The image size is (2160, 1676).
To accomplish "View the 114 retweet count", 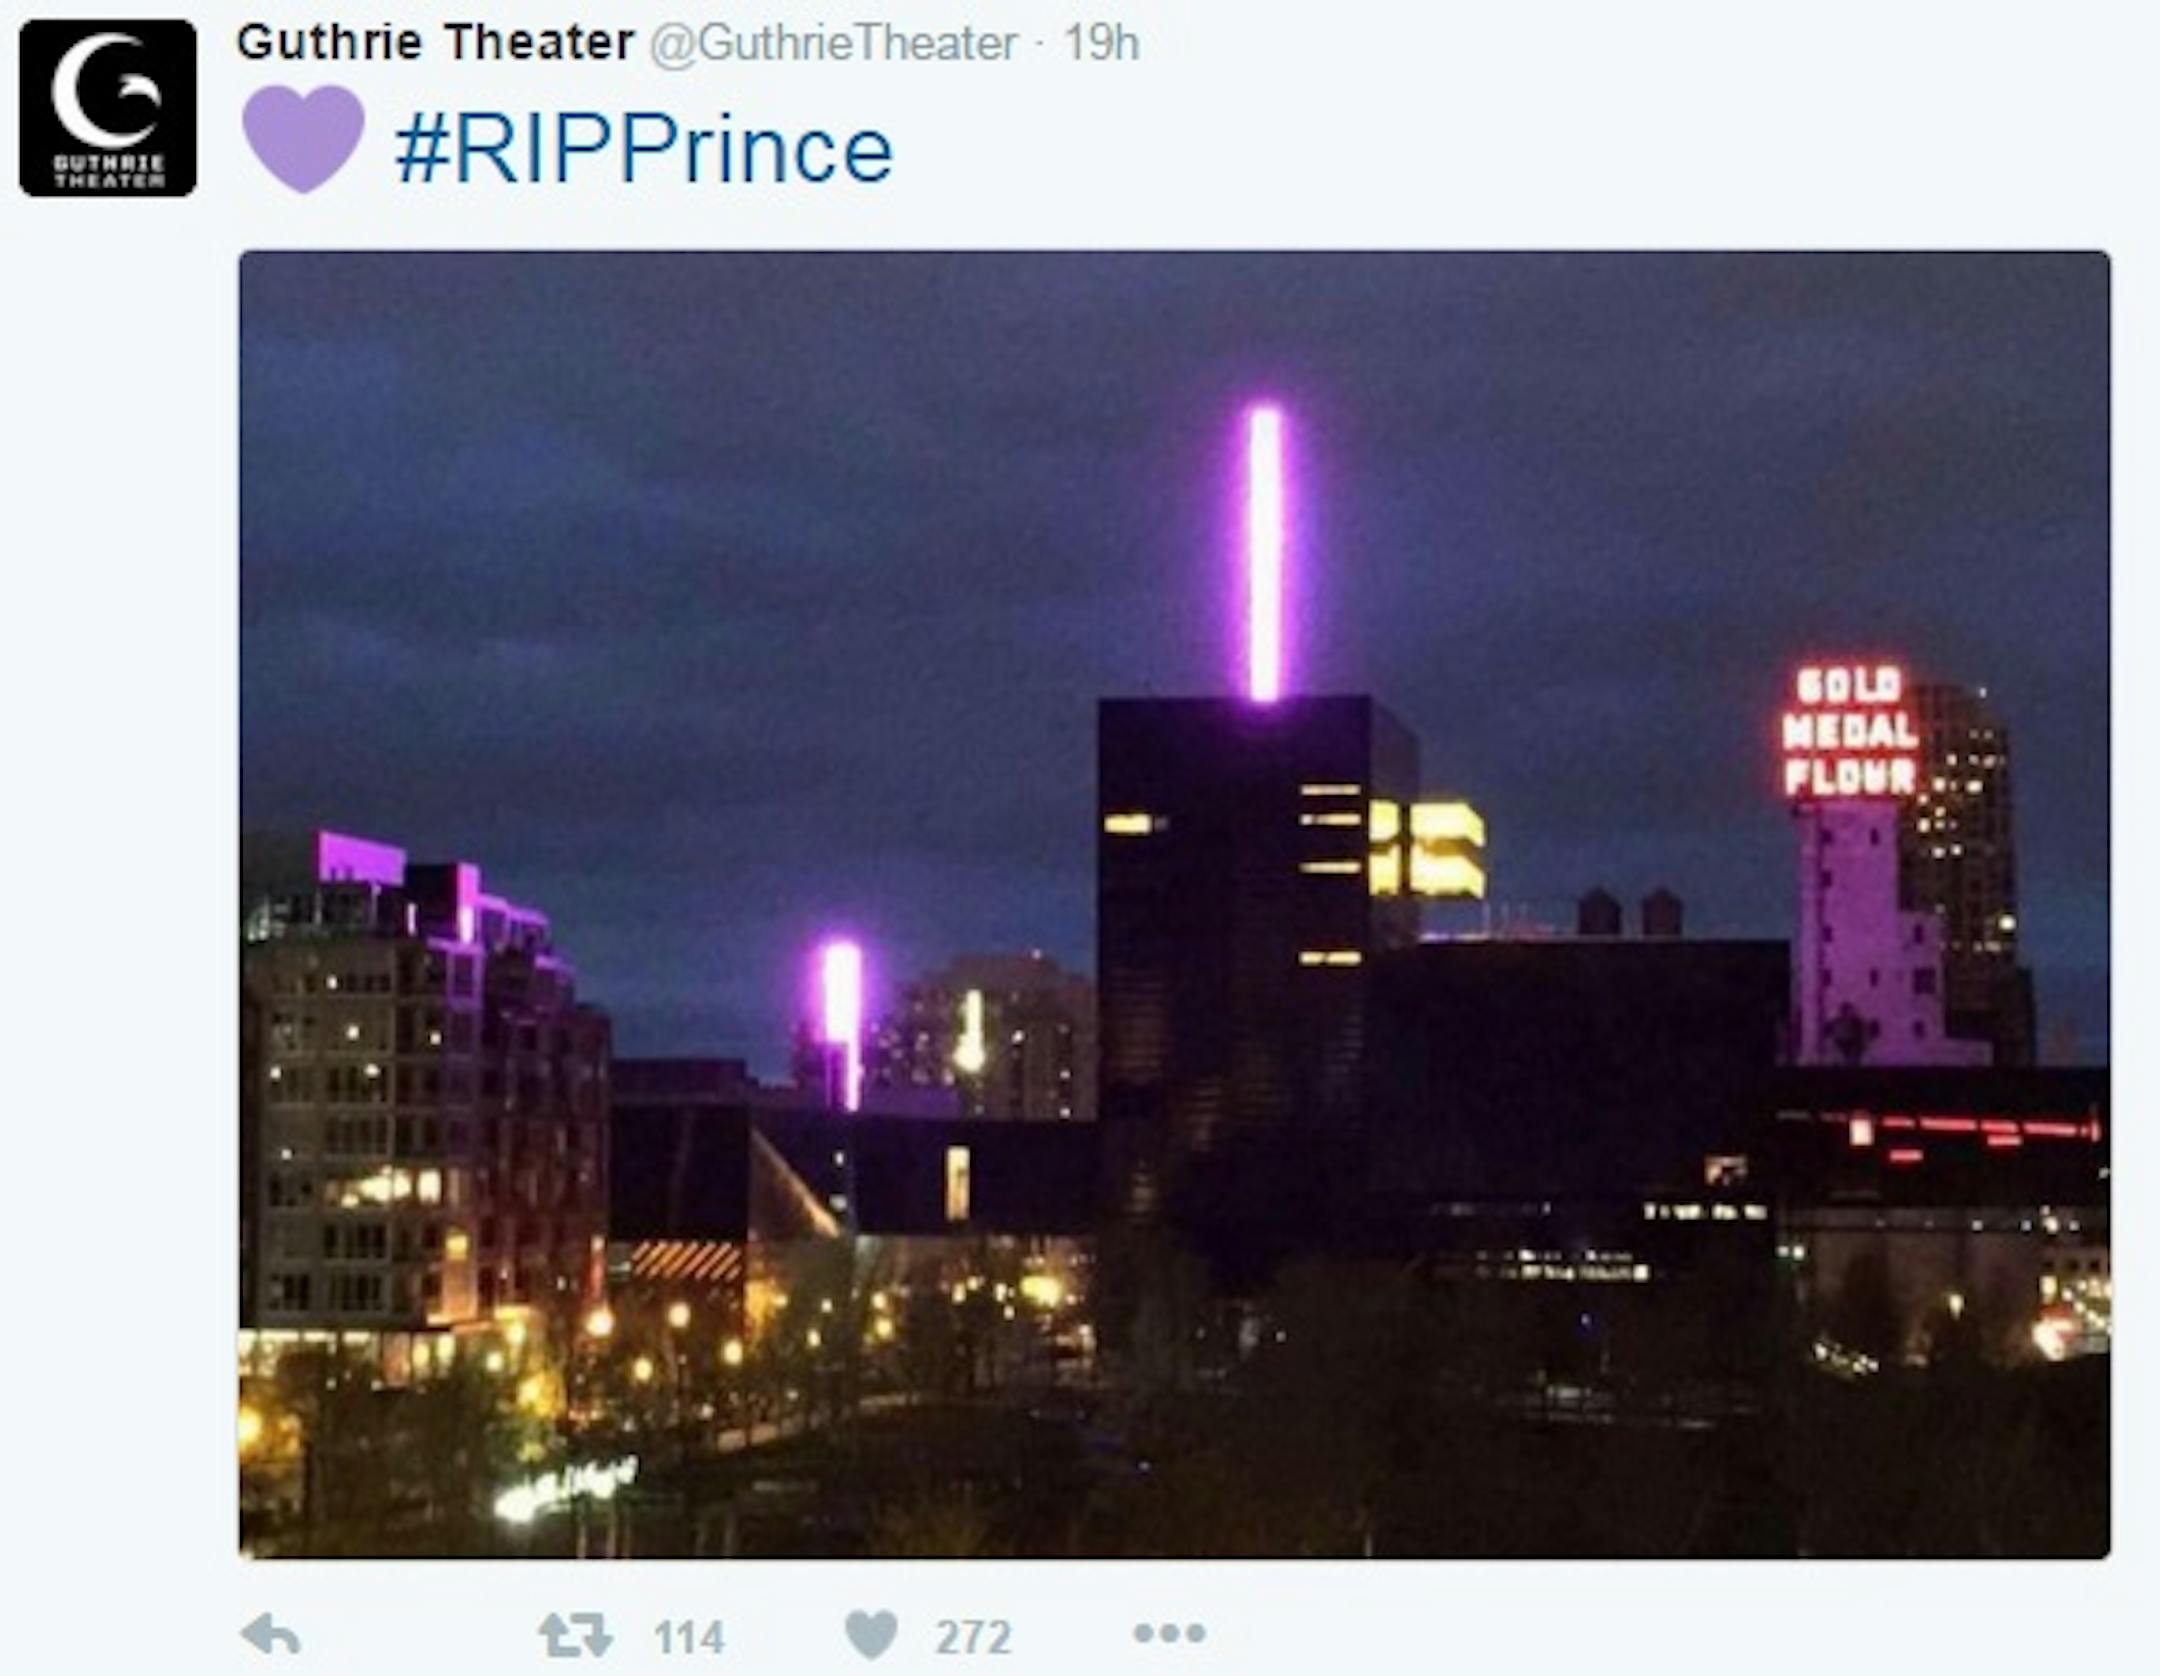I will 689,1638.
